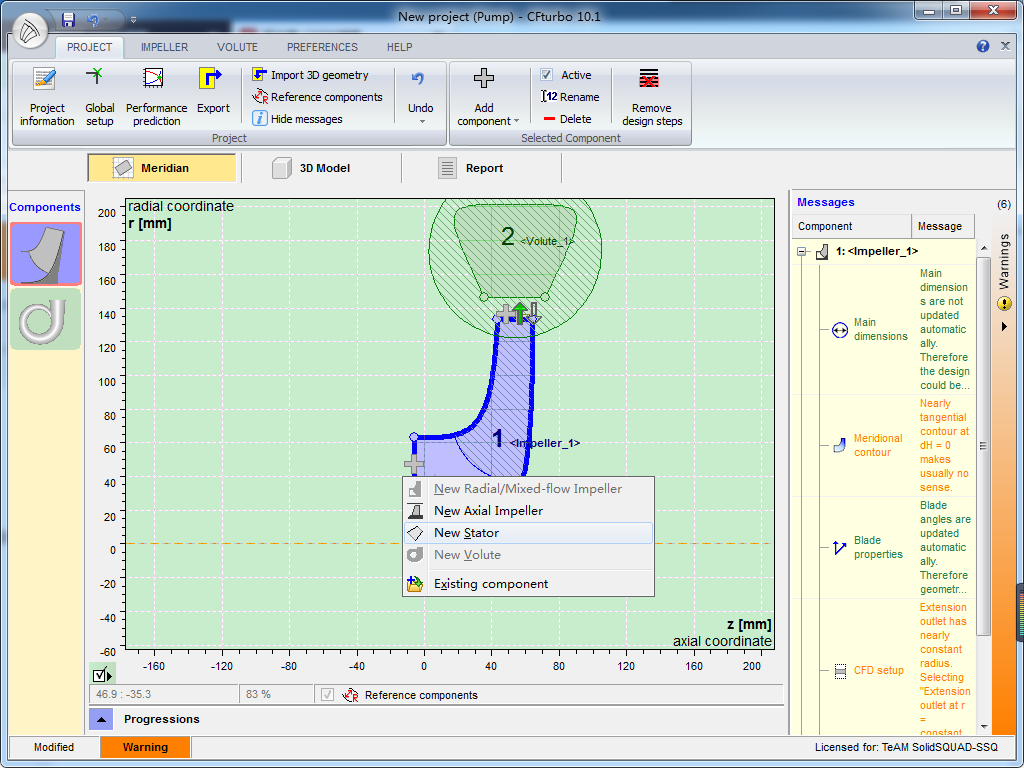1024x768 pixels.
Task: Toggle the Active checkbox
Action: click(x=547, y=75)
